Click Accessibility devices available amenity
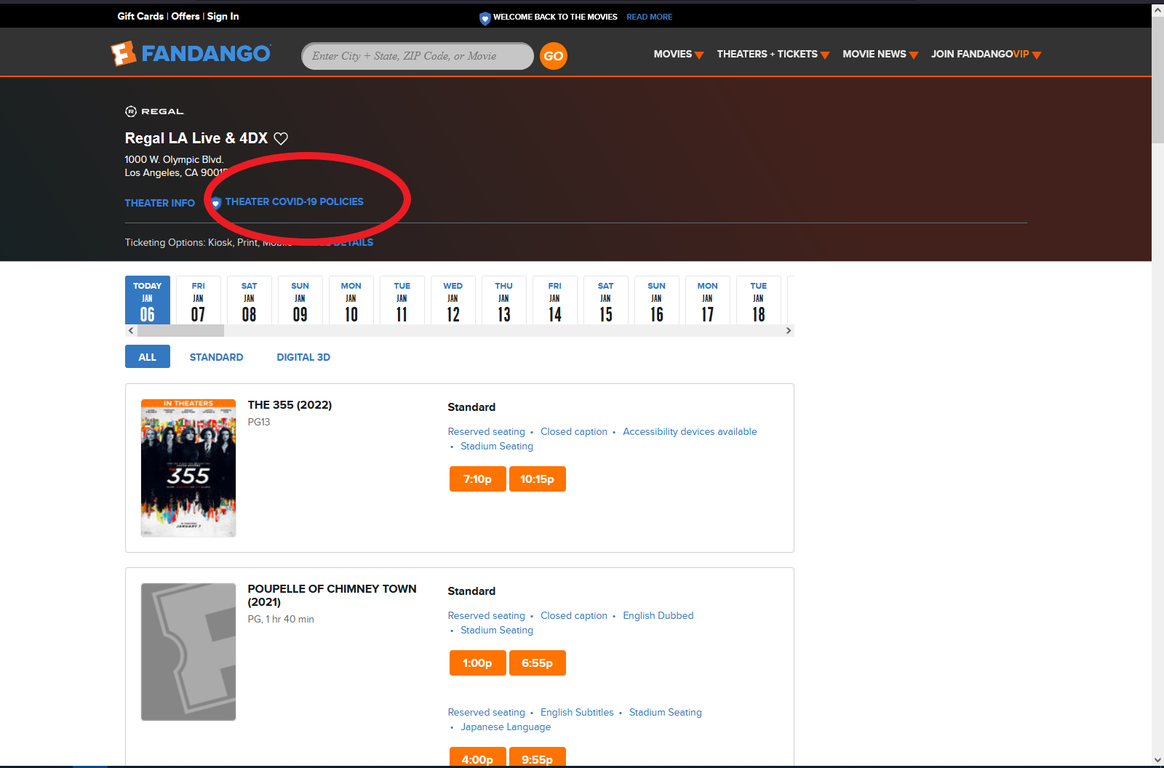 click(x=690, y=432)
